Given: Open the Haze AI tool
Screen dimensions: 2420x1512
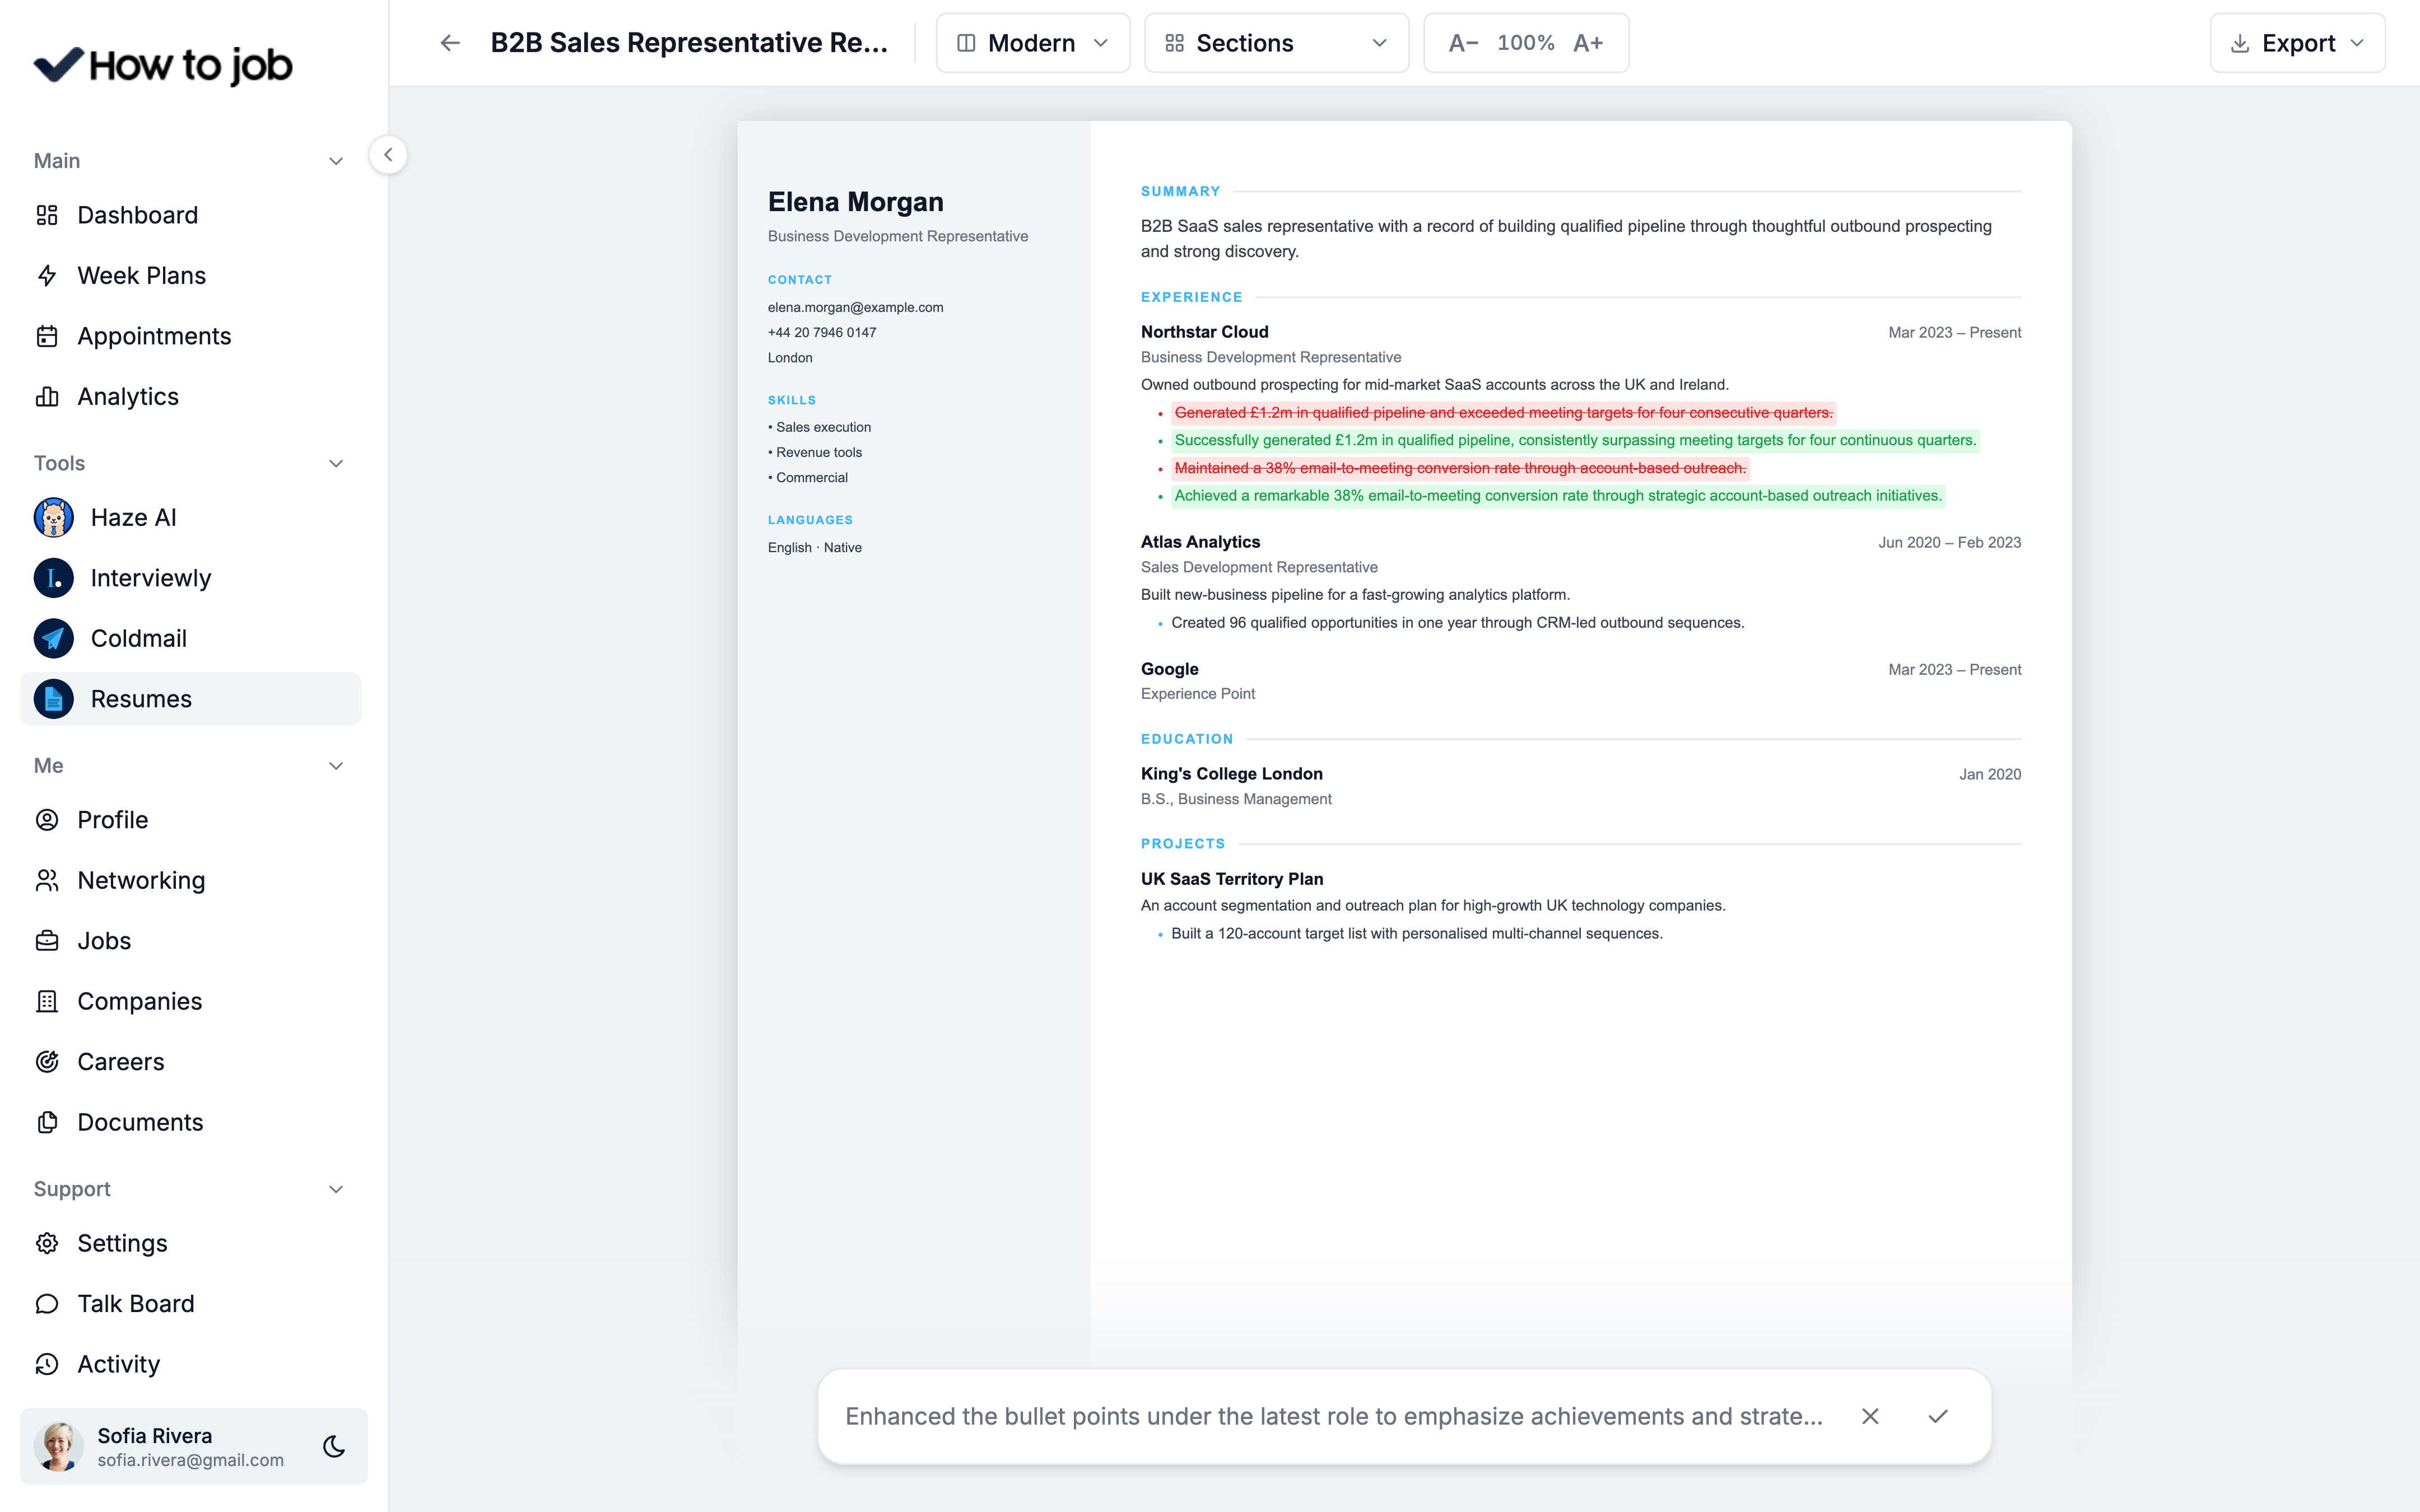Looking at the screenshot, I should coord(190,517).
